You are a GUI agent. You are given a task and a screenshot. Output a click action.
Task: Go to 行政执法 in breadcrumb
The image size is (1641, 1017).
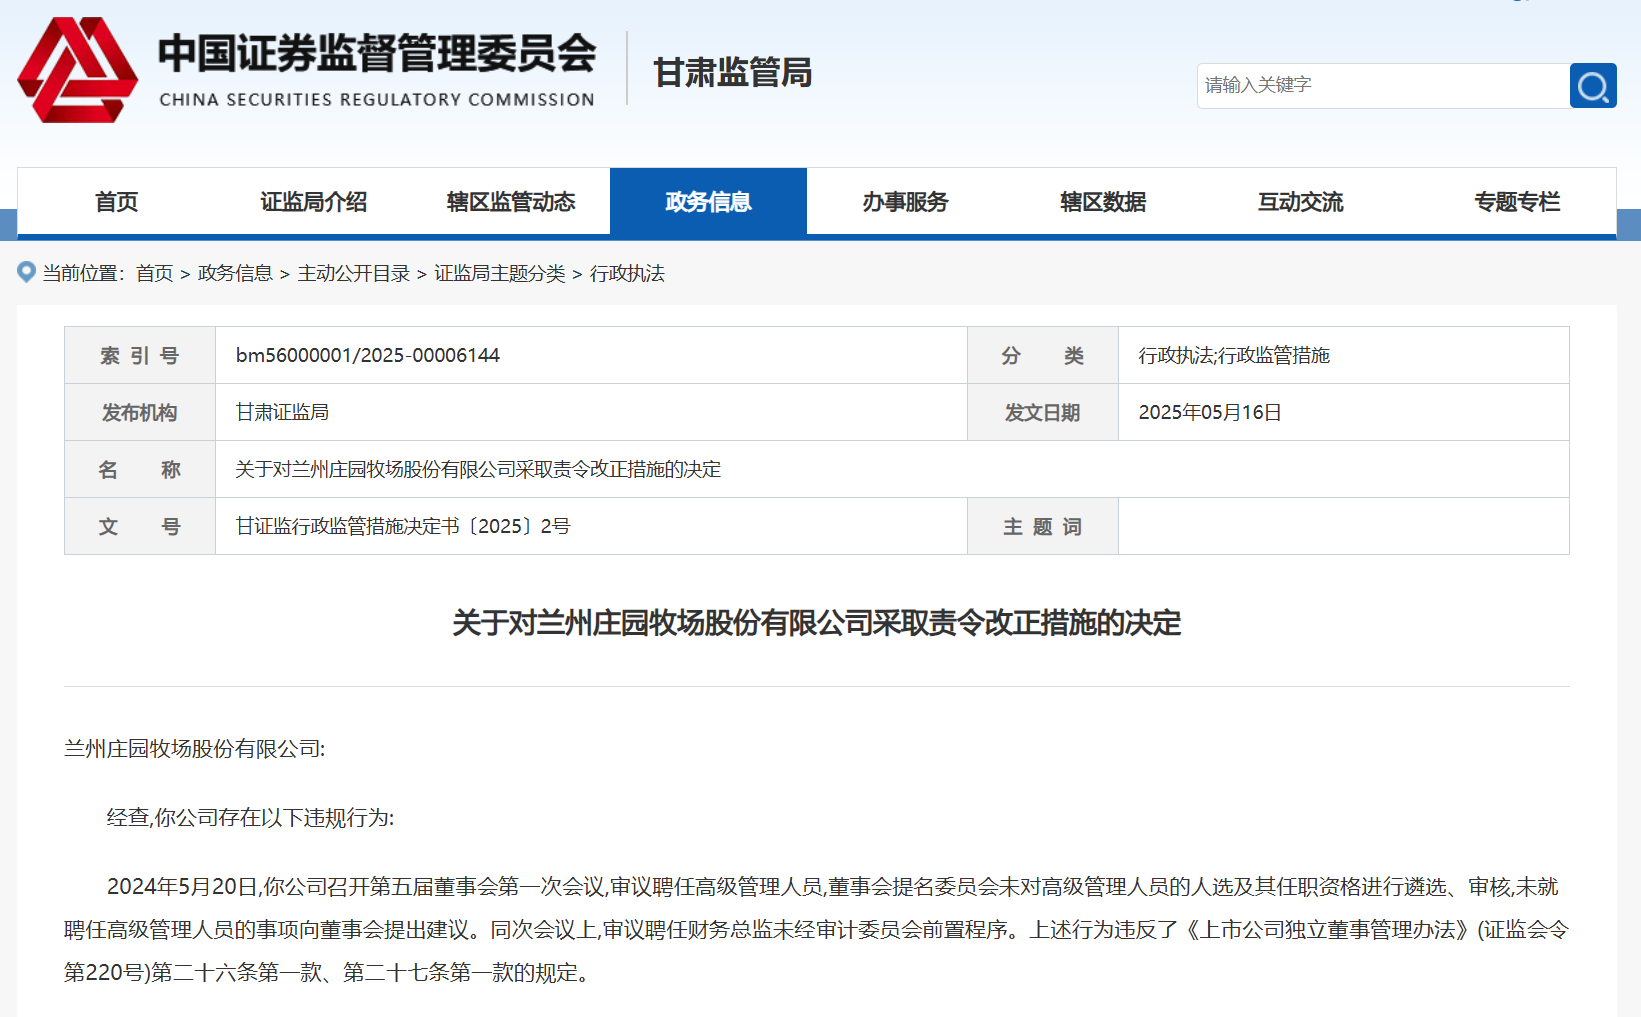click(x=627, y=273)
